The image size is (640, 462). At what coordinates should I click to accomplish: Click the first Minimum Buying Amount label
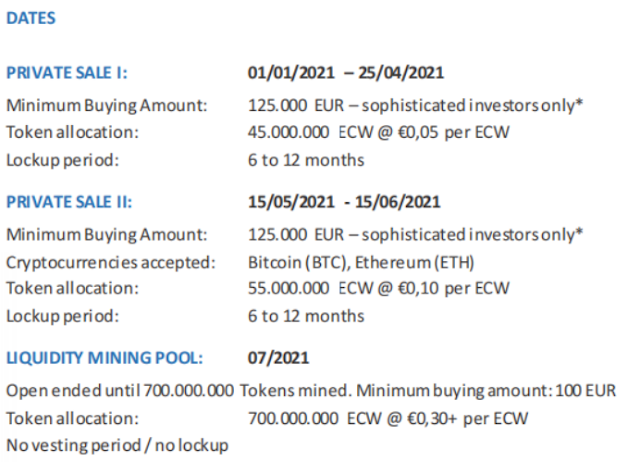(x=106, y=104)
